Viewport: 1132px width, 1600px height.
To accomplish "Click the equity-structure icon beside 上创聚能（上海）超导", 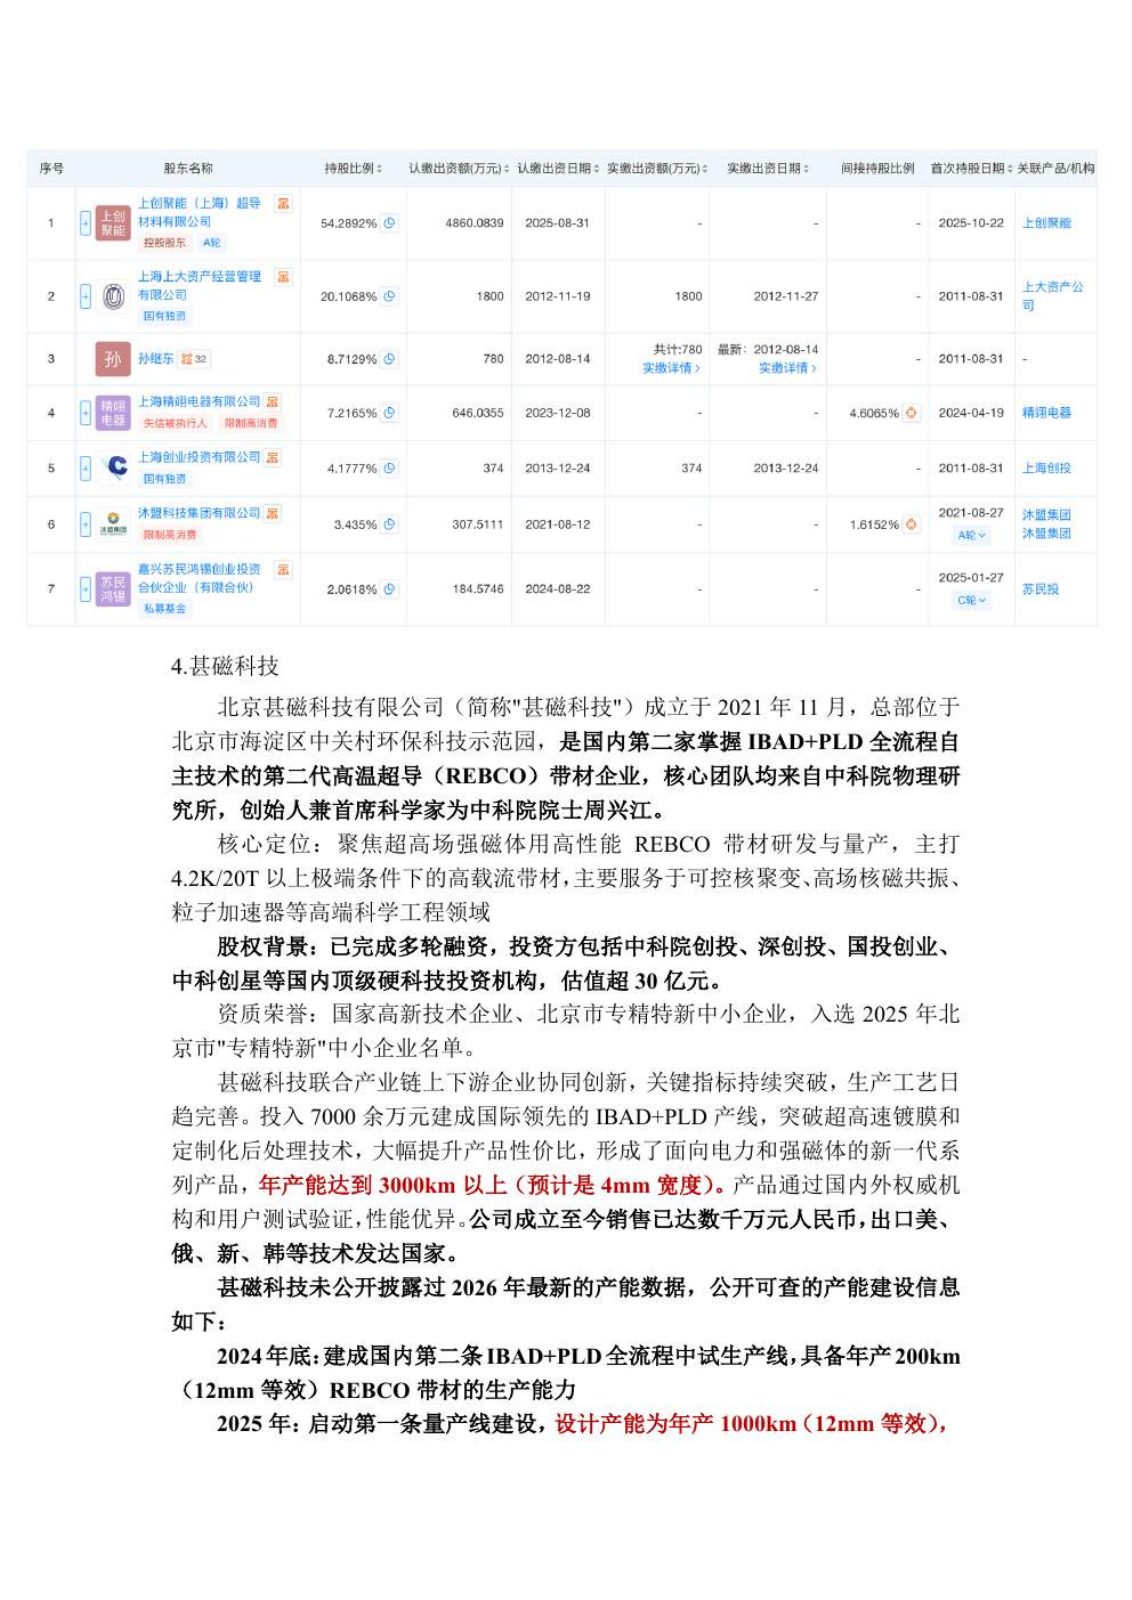I will pyautogui.click(x=283, y=203).
